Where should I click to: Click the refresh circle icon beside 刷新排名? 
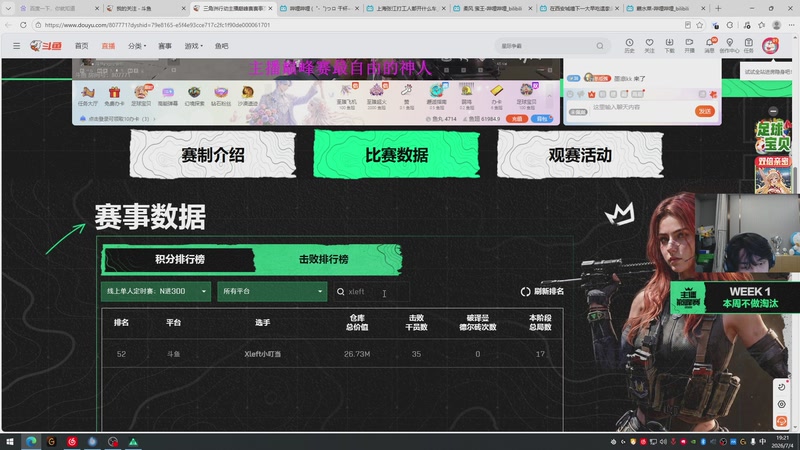526,291
